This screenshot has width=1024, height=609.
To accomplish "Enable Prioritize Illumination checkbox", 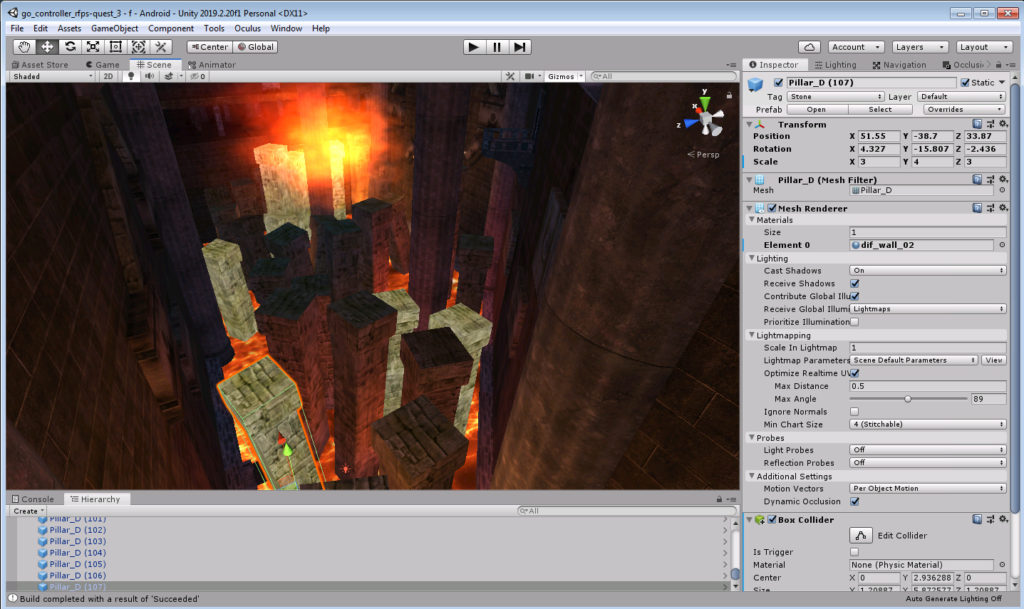I will (854, 322).
